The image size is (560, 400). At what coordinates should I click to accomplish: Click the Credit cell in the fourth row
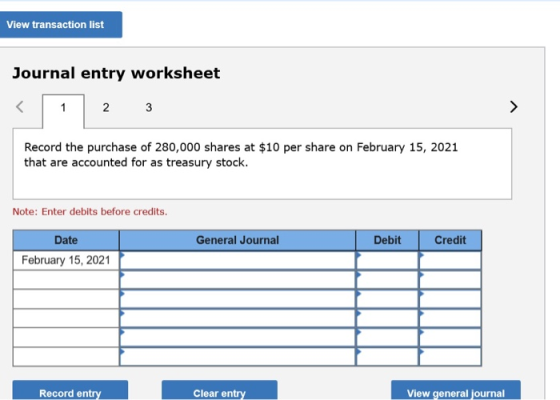[x=450, y=318]
